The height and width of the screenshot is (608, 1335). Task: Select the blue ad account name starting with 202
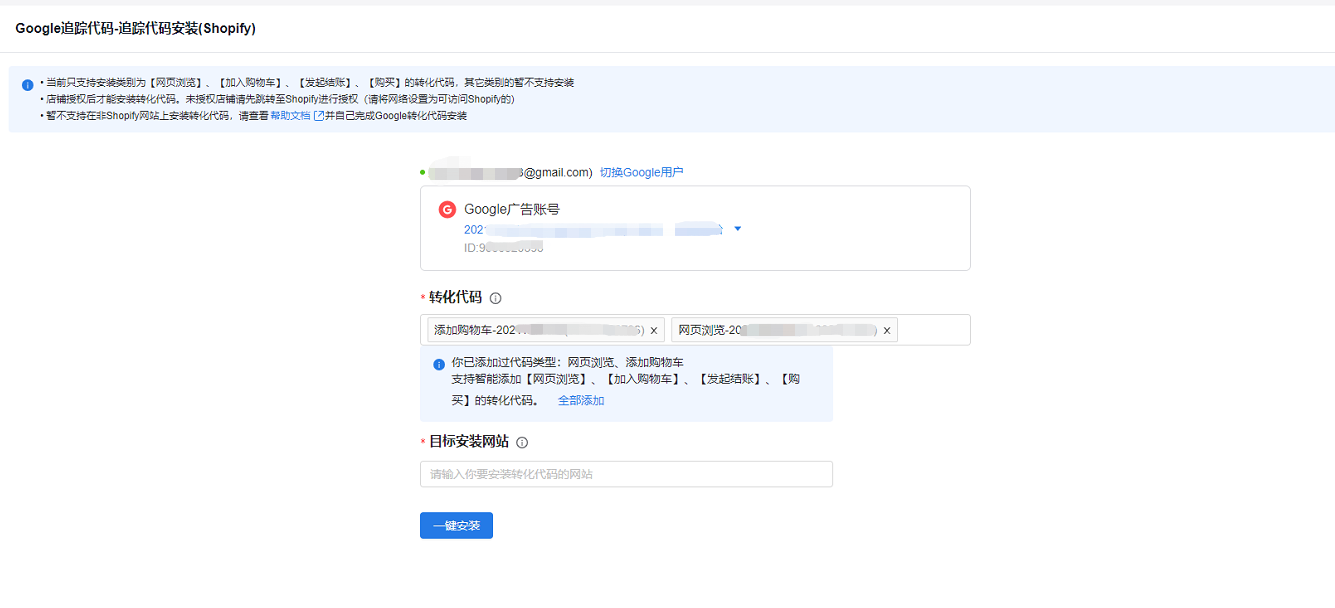point(593,230)
